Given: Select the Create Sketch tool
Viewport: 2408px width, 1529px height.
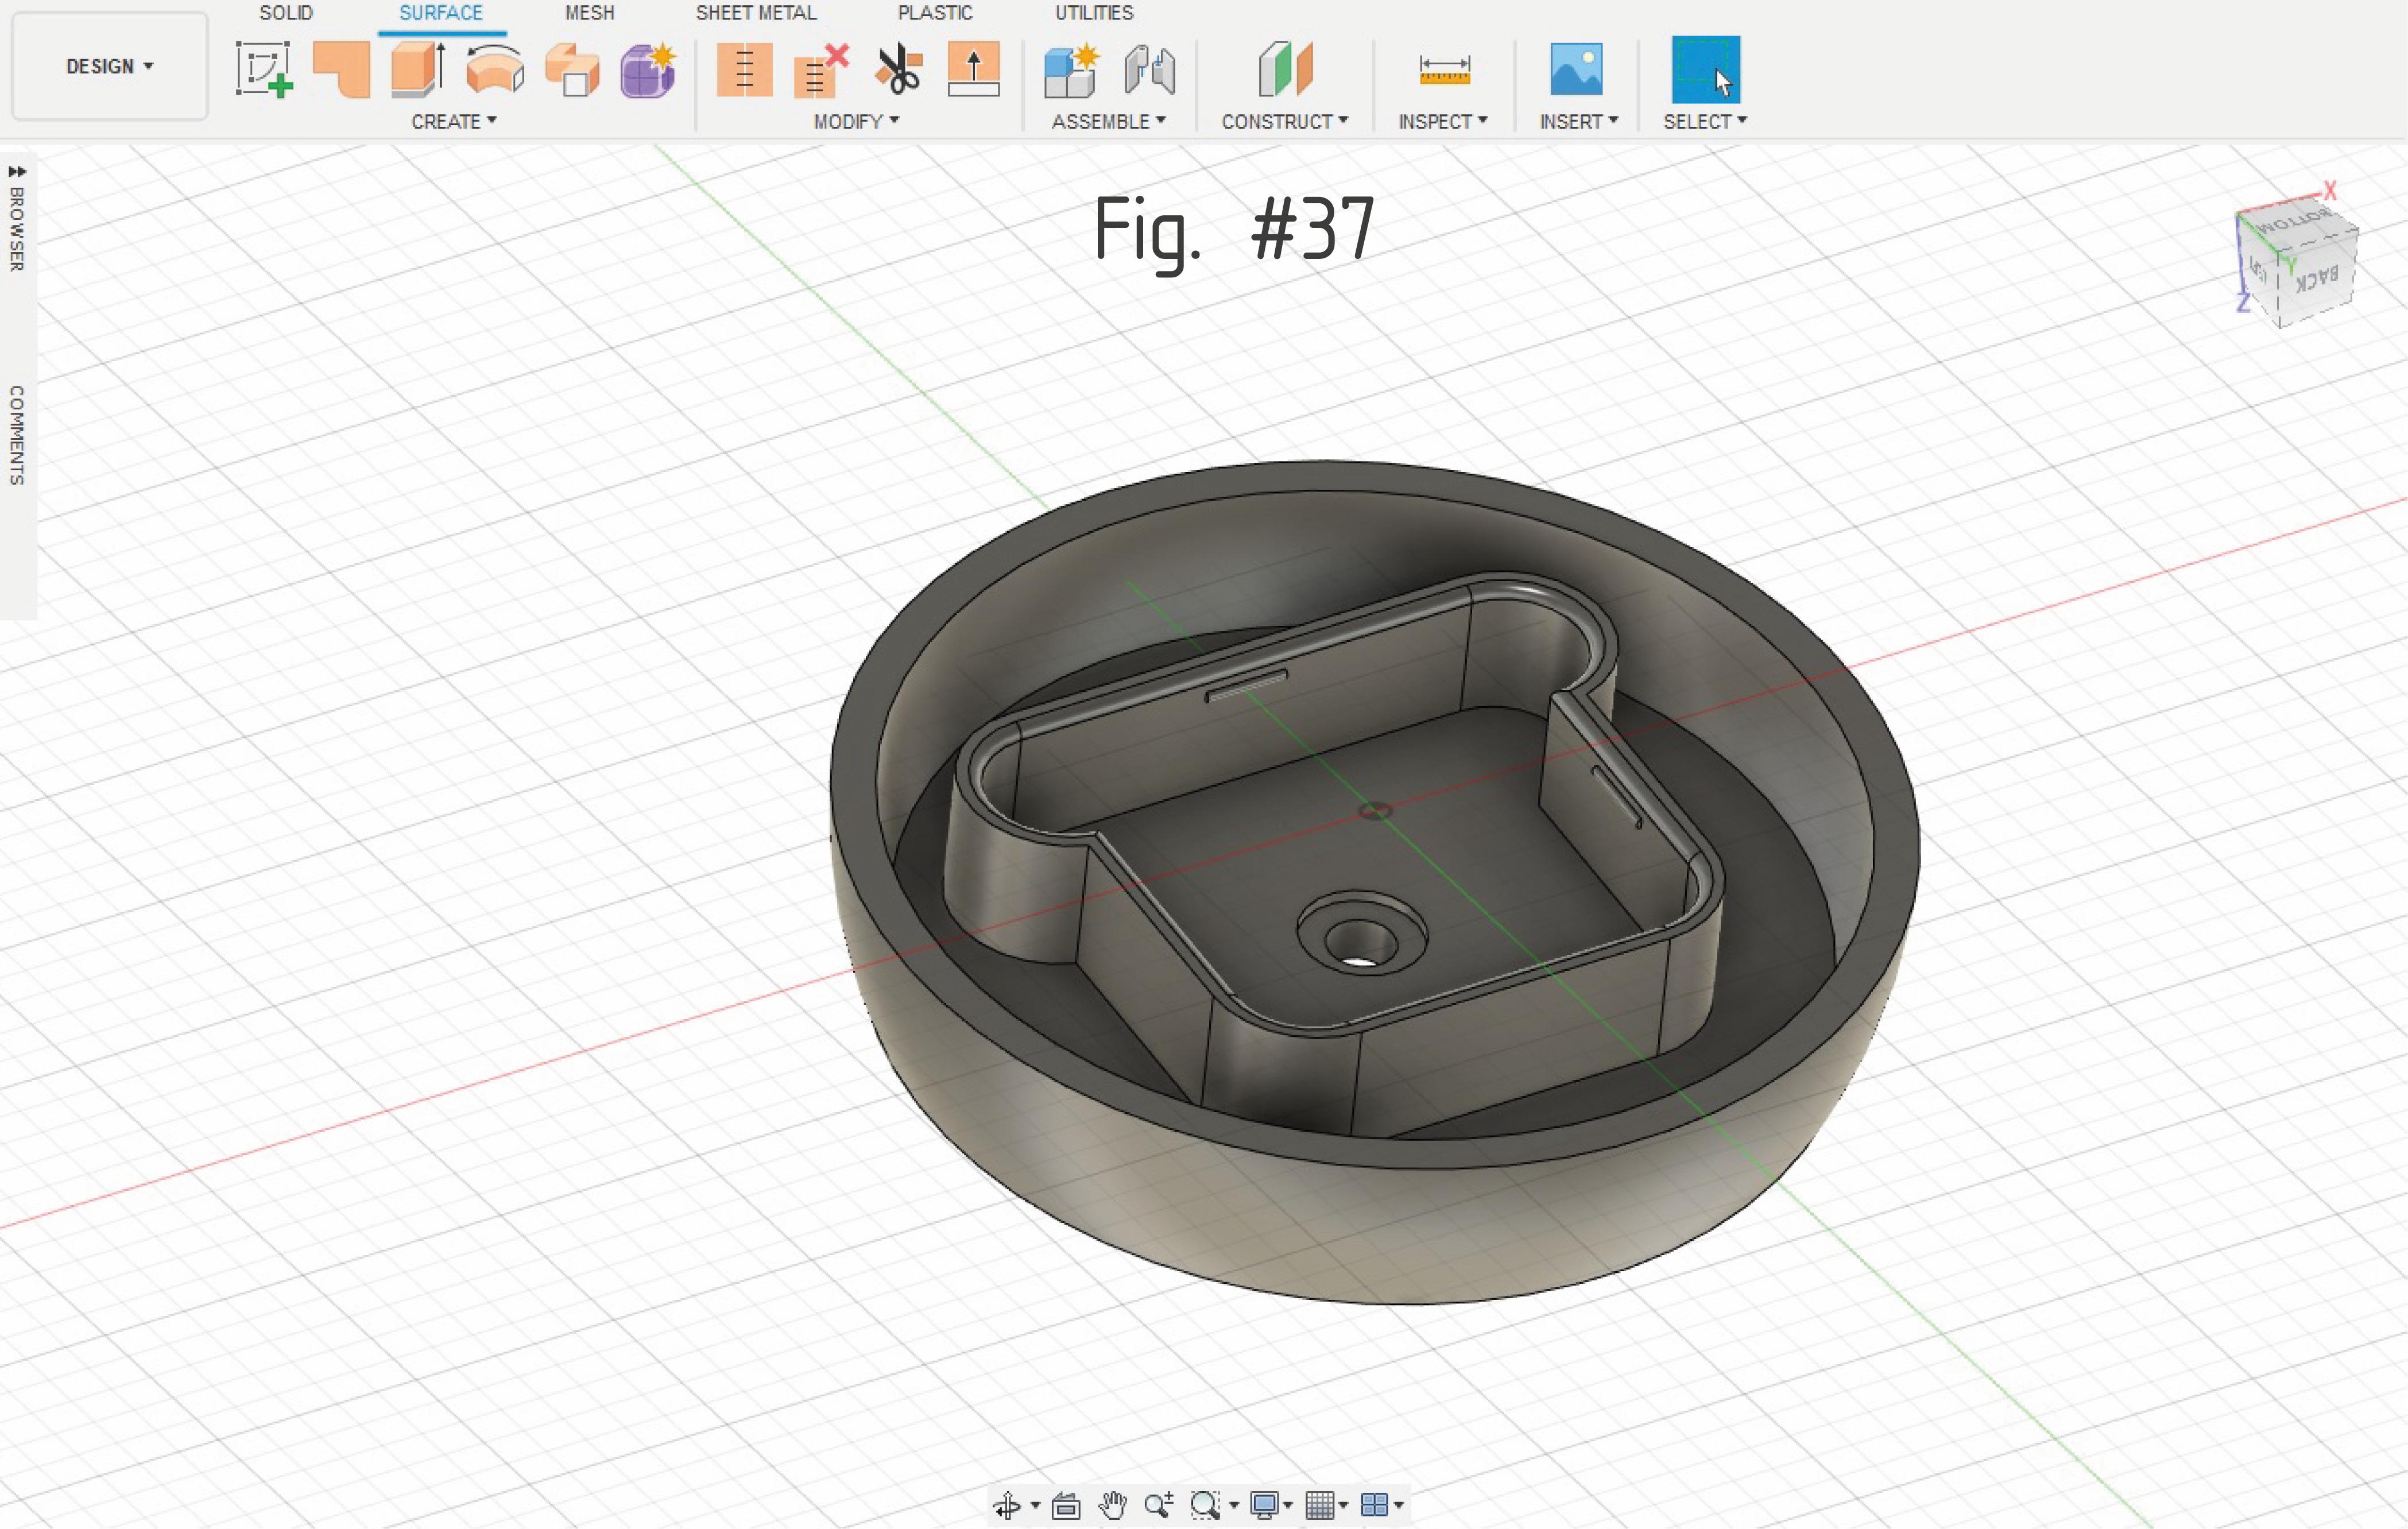Looking at the screenshot, I should click(264, 69).
